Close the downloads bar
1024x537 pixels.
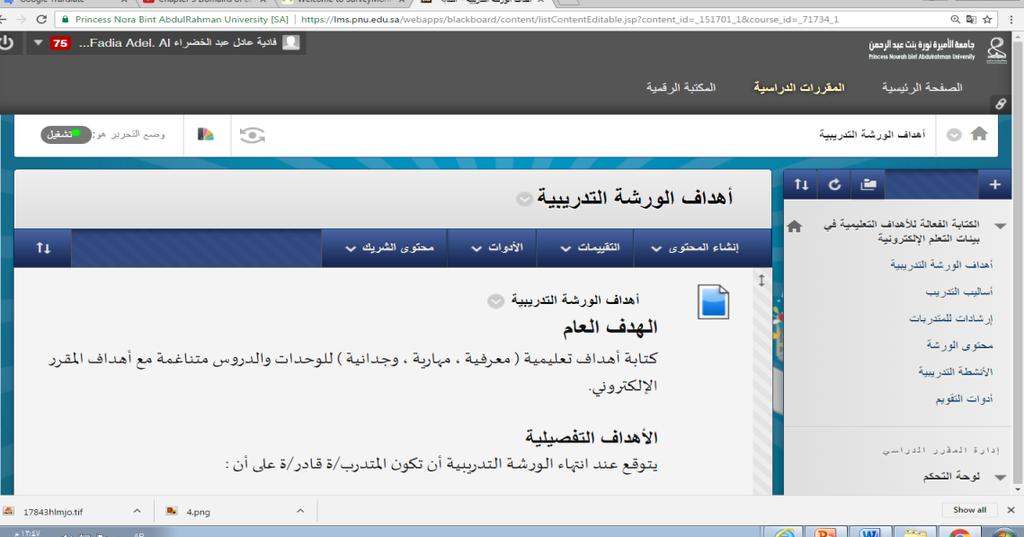[1011, 510]
